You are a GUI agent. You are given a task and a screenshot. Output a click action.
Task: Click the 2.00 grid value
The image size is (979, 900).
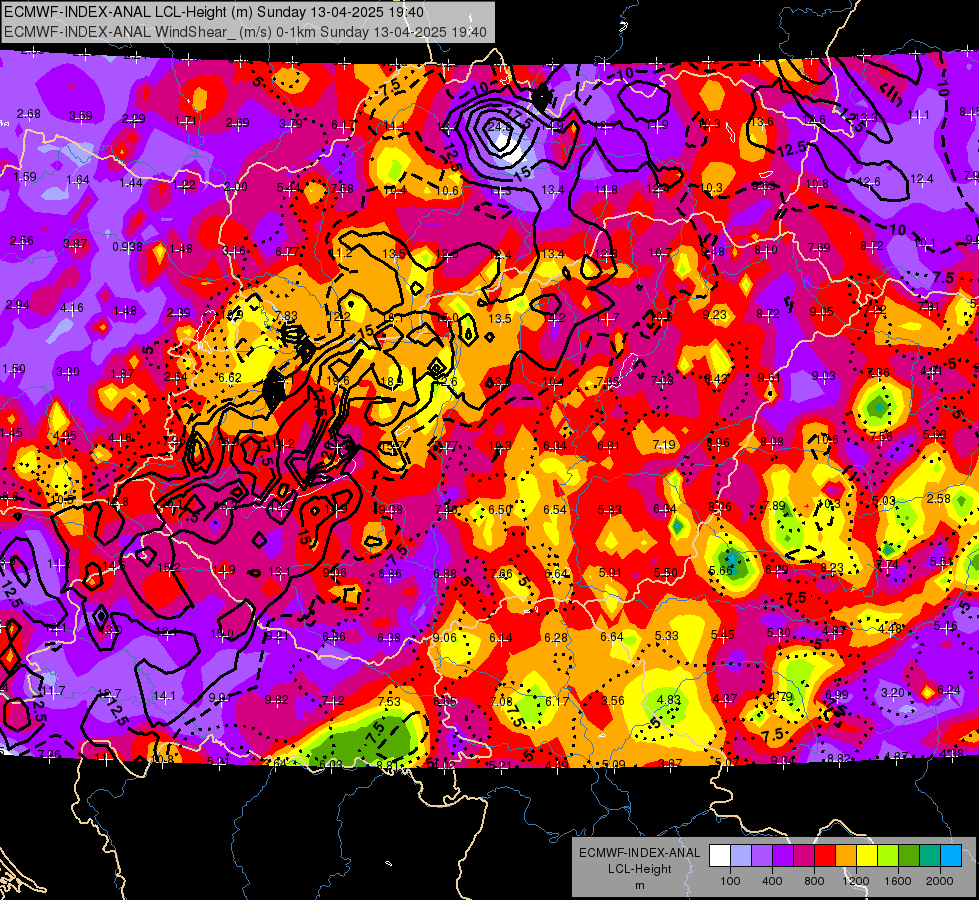click(x=236, y=187)
